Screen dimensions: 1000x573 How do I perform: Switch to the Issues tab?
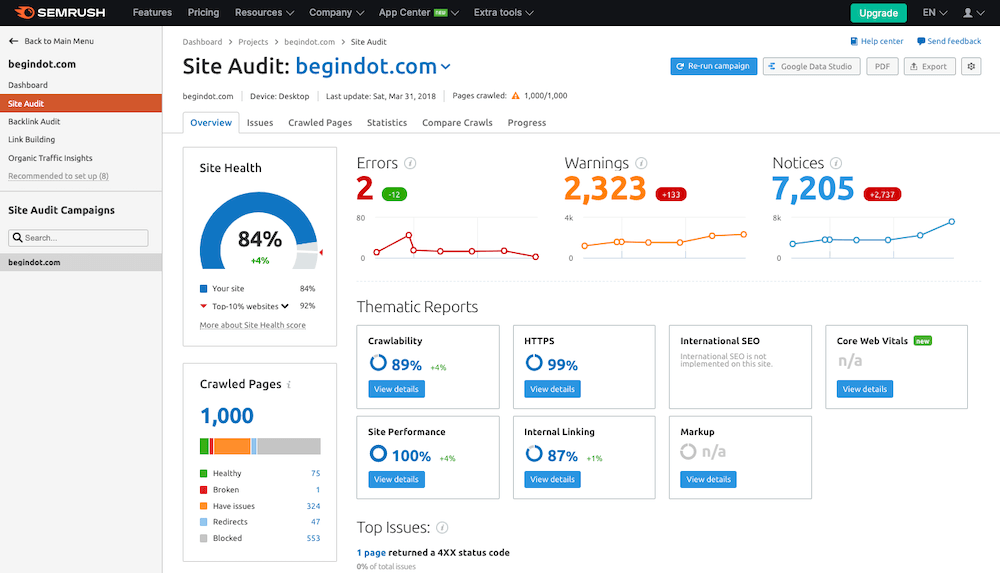(260, 123)
